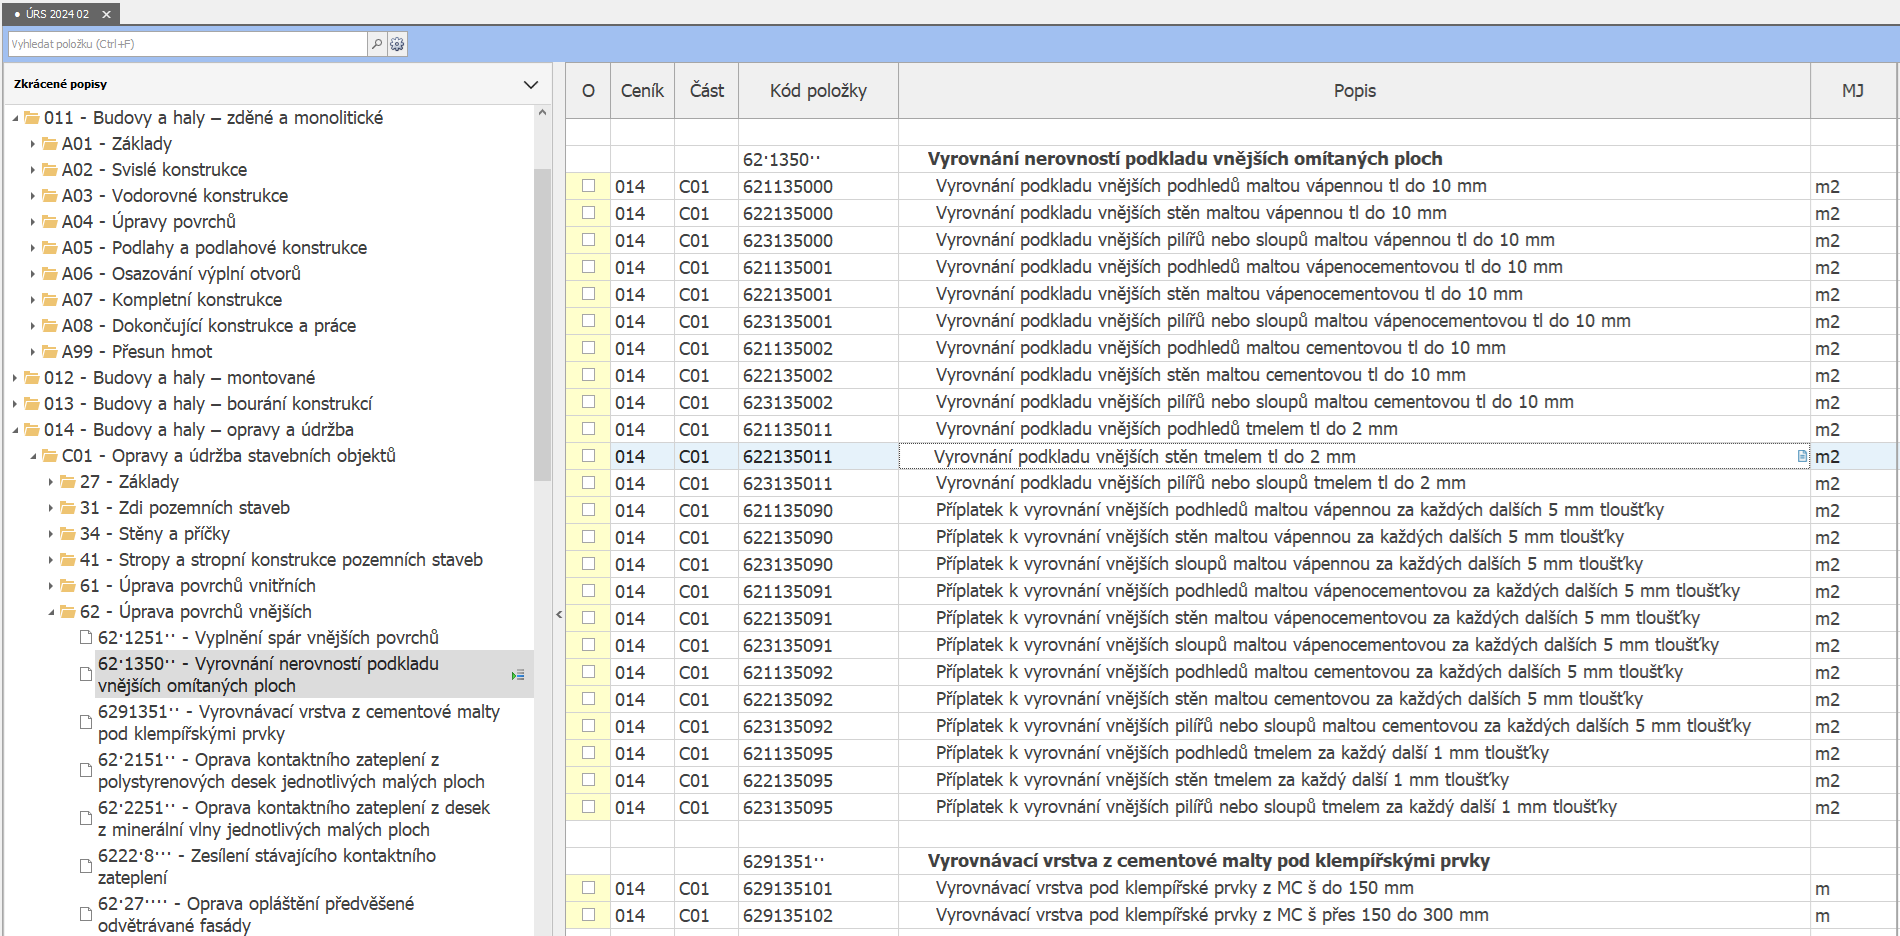This screenshot has height=936, width=1900.
Task: Click the folder icon of 27 - Základy
Action: 68,482
